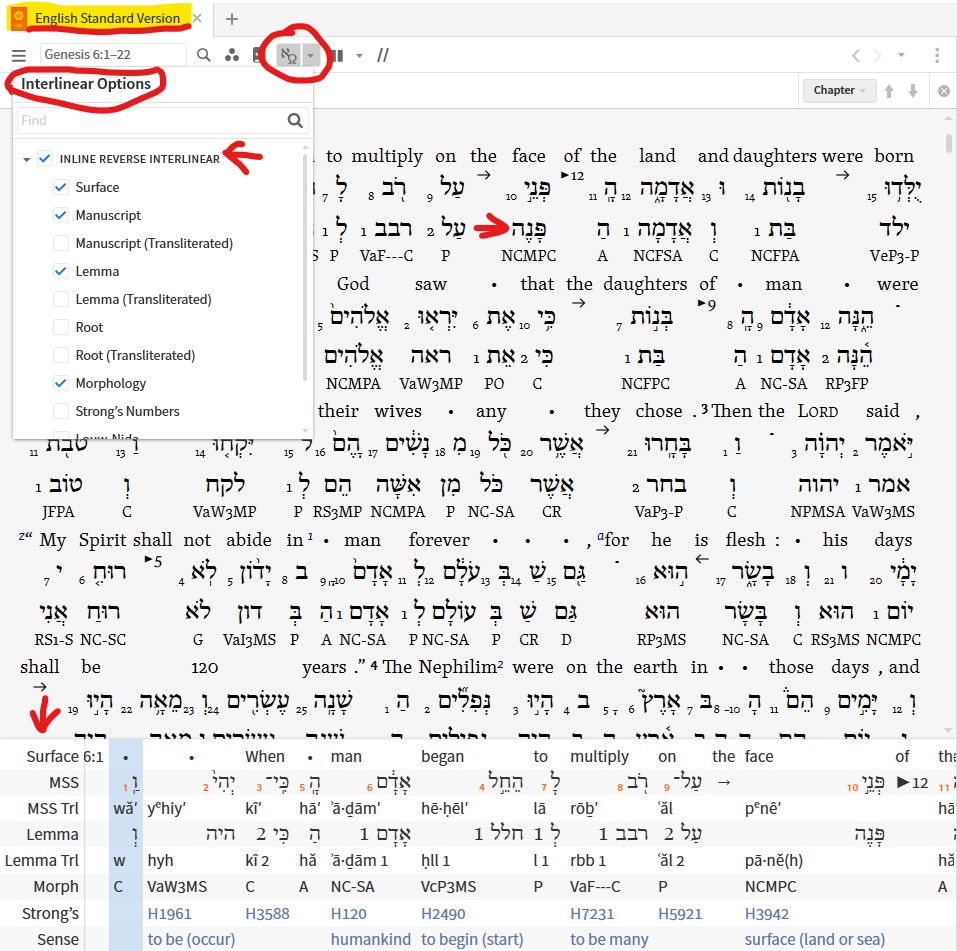The width and height of the screenshot is (957, 951).
Task: Open the three-dot panel options menu
Action: 937,56
